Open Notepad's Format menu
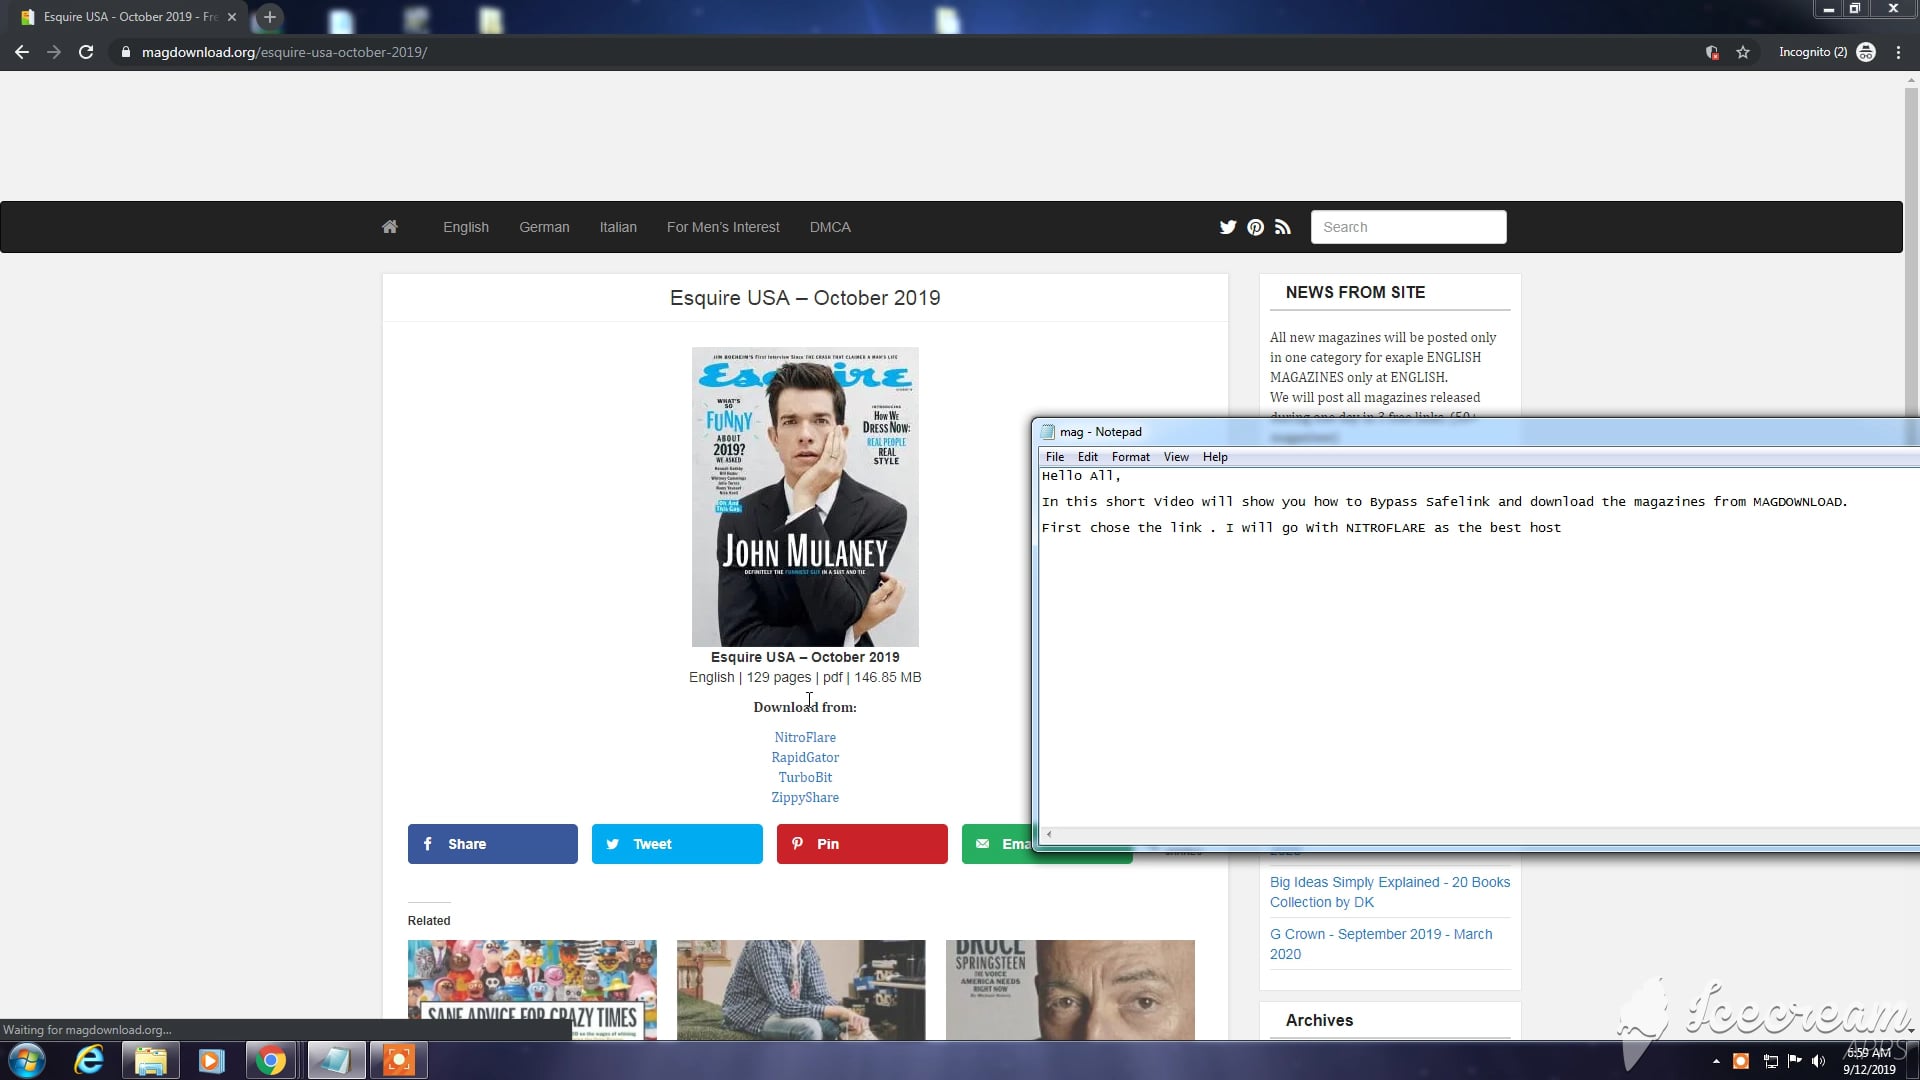The height and width of the screenshot is (1080, 1920). (x=1131, y=457)
